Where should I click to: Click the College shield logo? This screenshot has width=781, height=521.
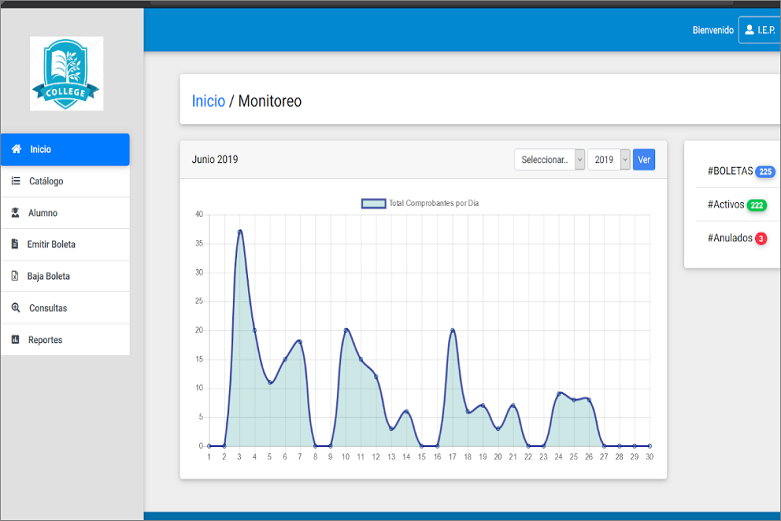(66, 73)
